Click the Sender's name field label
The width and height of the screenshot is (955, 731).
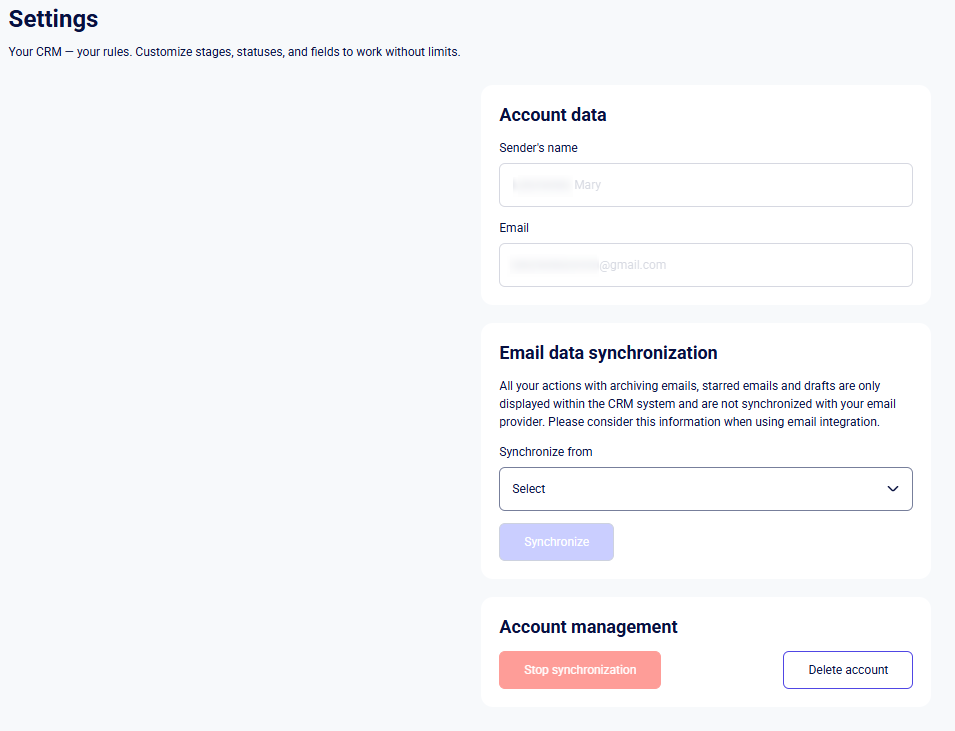click(x=538, y=148)
